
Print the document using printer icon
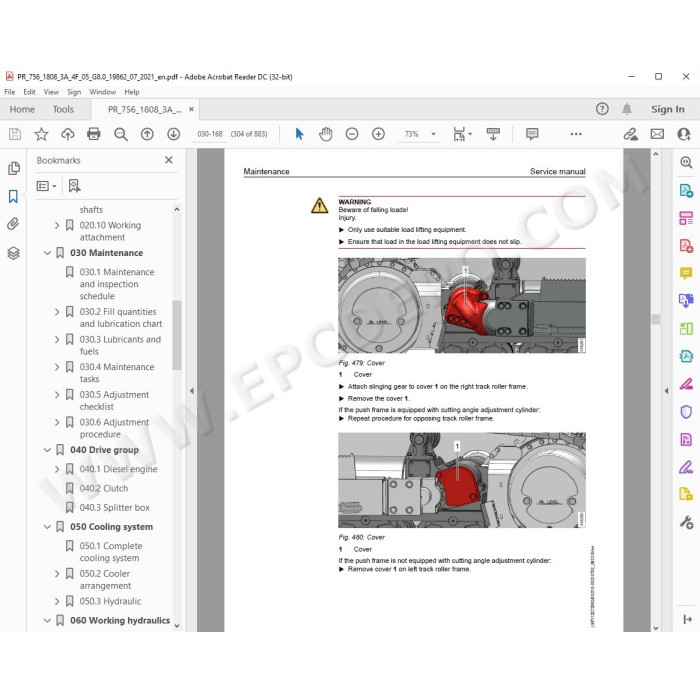pos(94,134)
